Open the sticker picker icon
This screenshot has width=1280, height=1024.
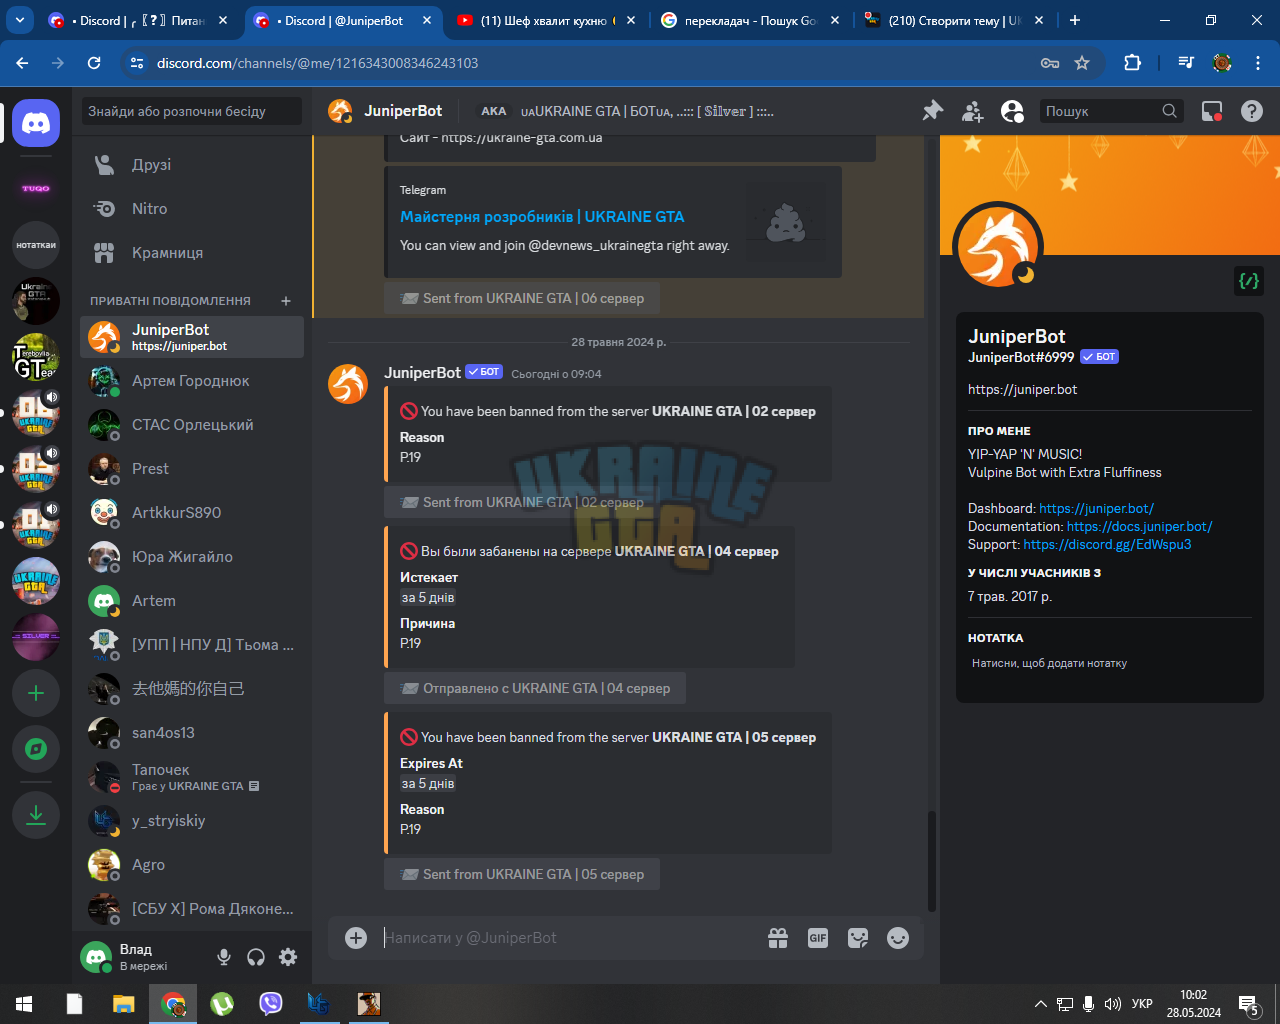click(x=858, y=937)
